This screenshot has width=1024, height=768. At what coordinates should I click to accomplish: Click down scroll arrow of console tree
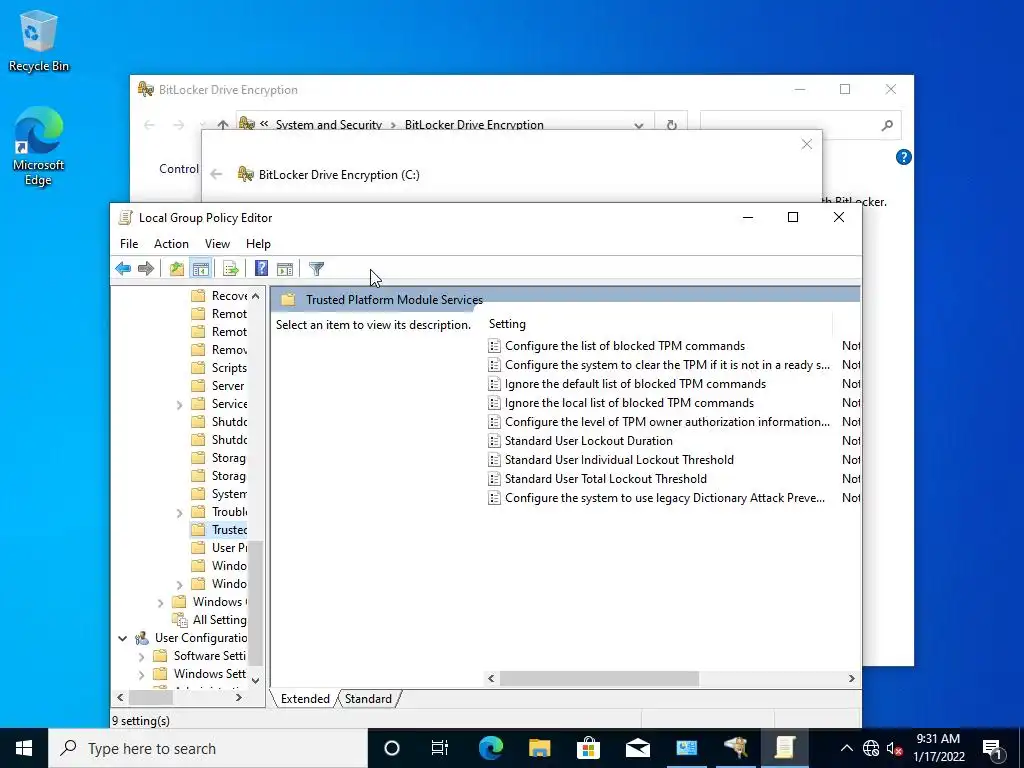[255, 680]
